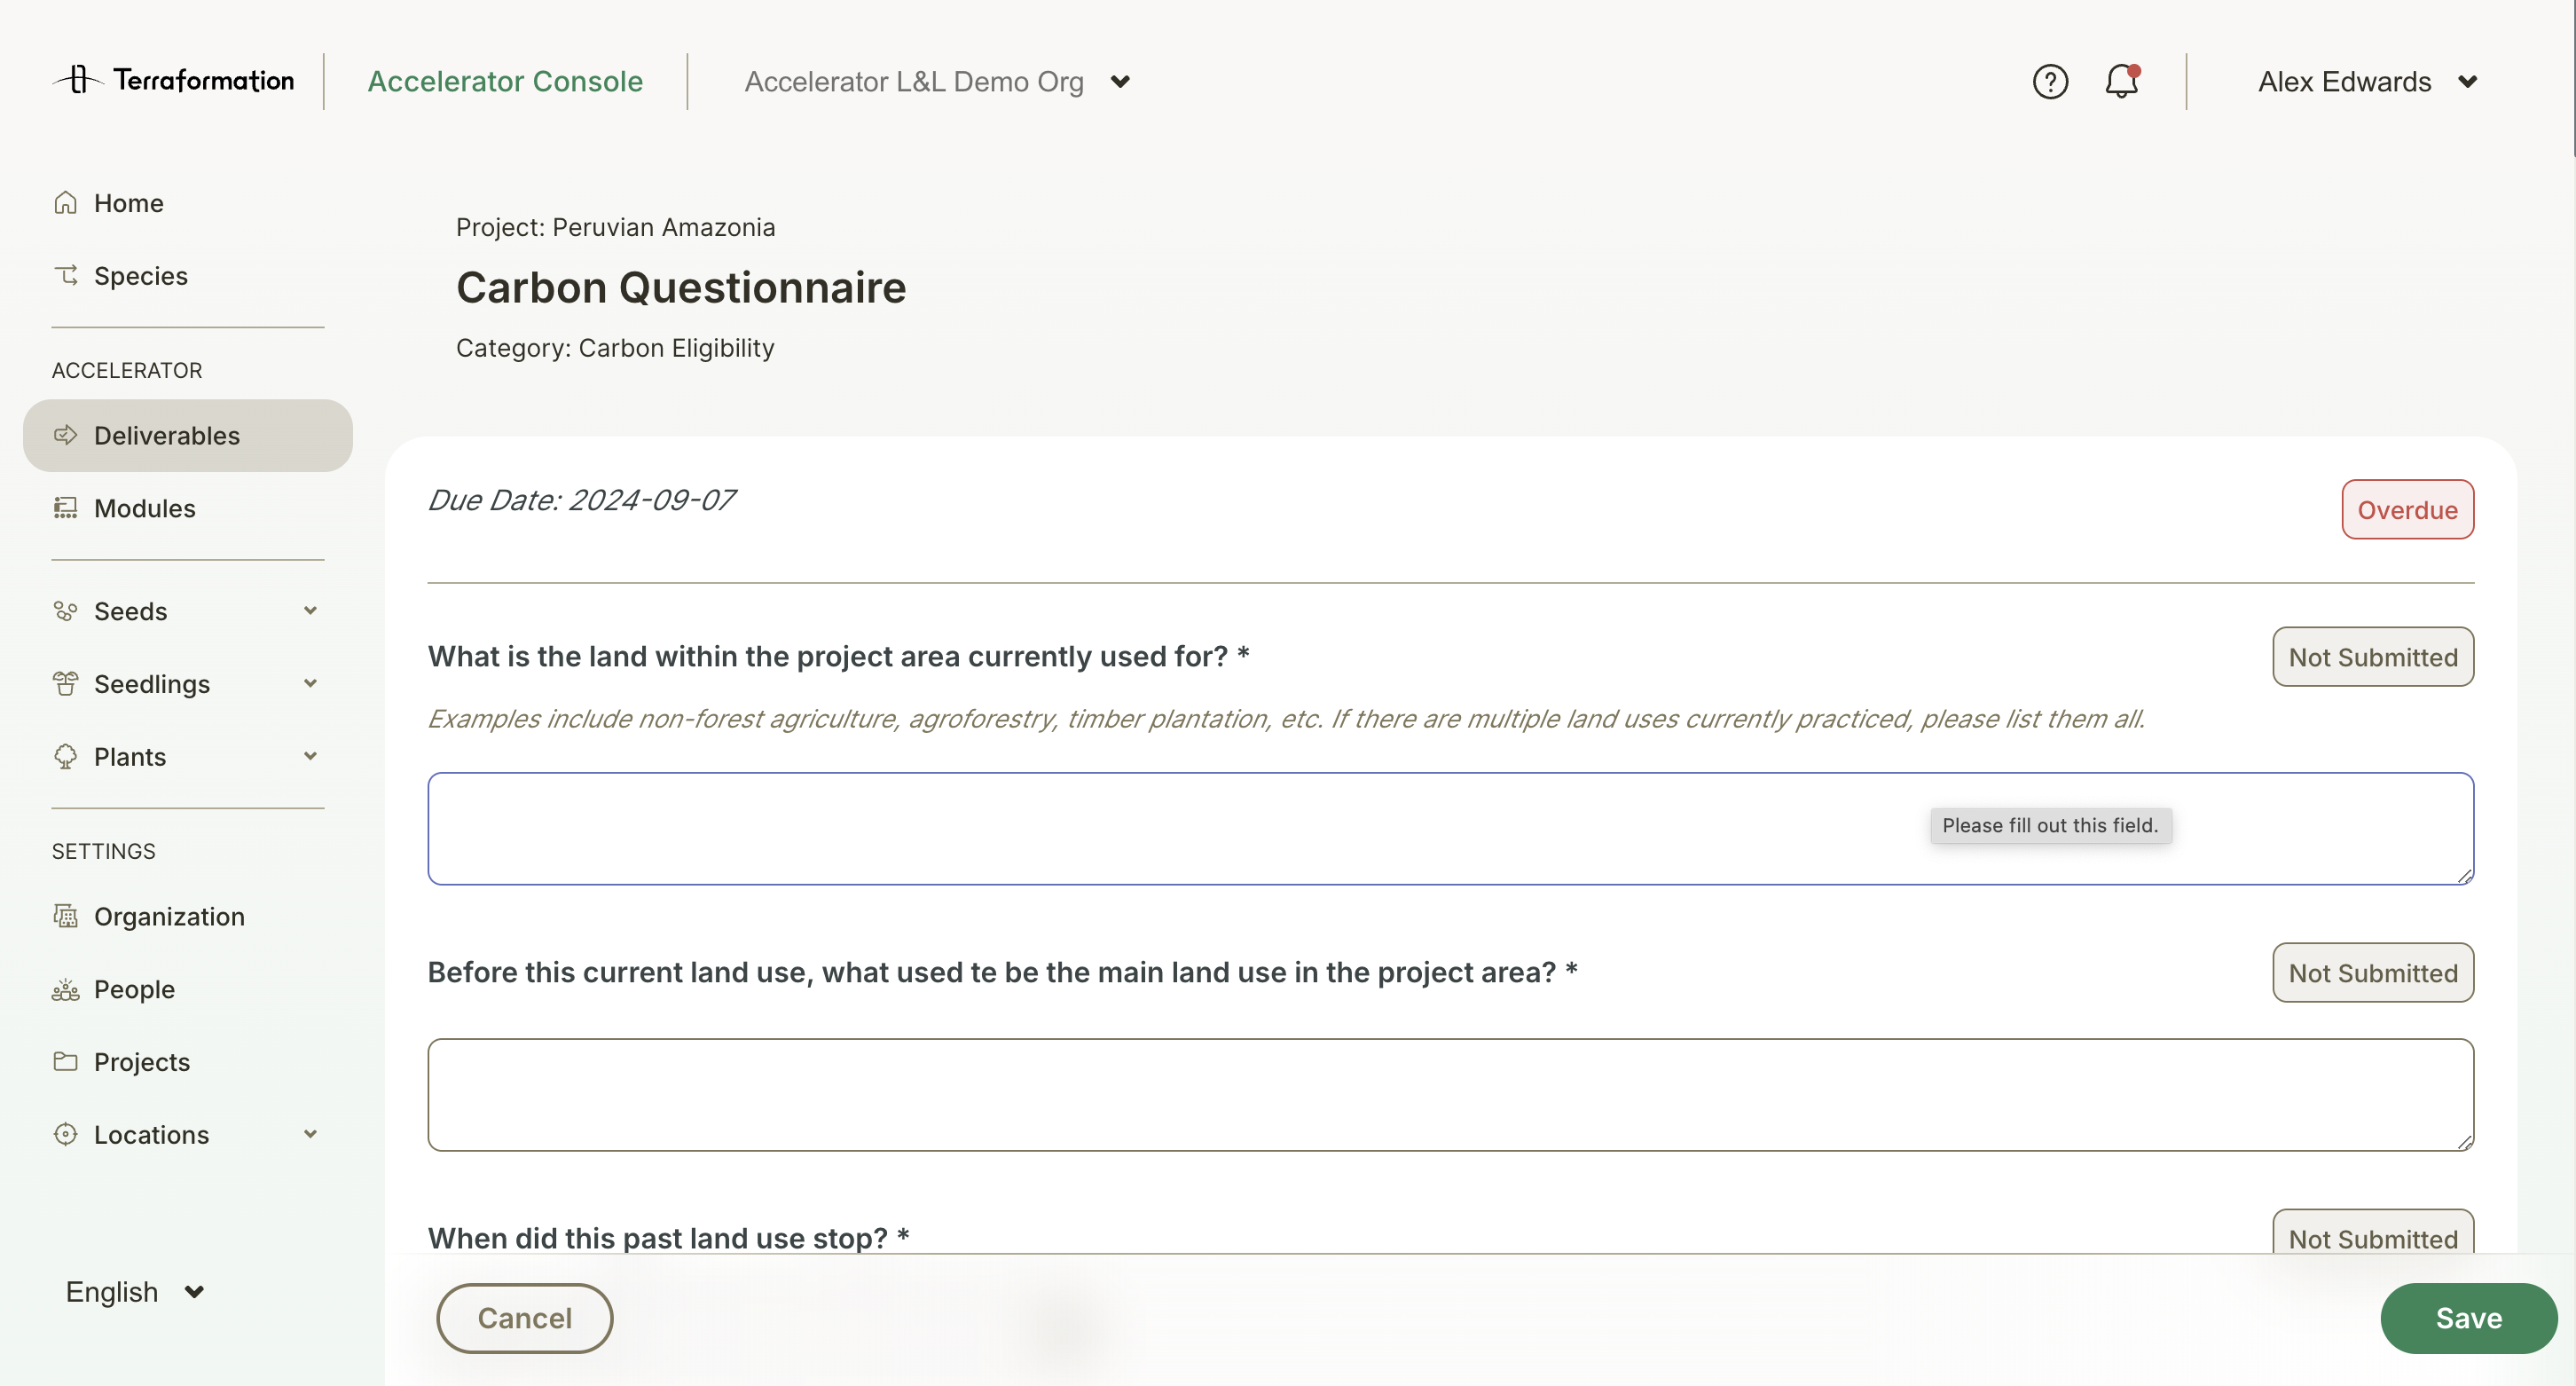Viewport: 2576px width, 1386px height.
Task: Click the Overdue status badge
Action: (x=2407, y=509)
